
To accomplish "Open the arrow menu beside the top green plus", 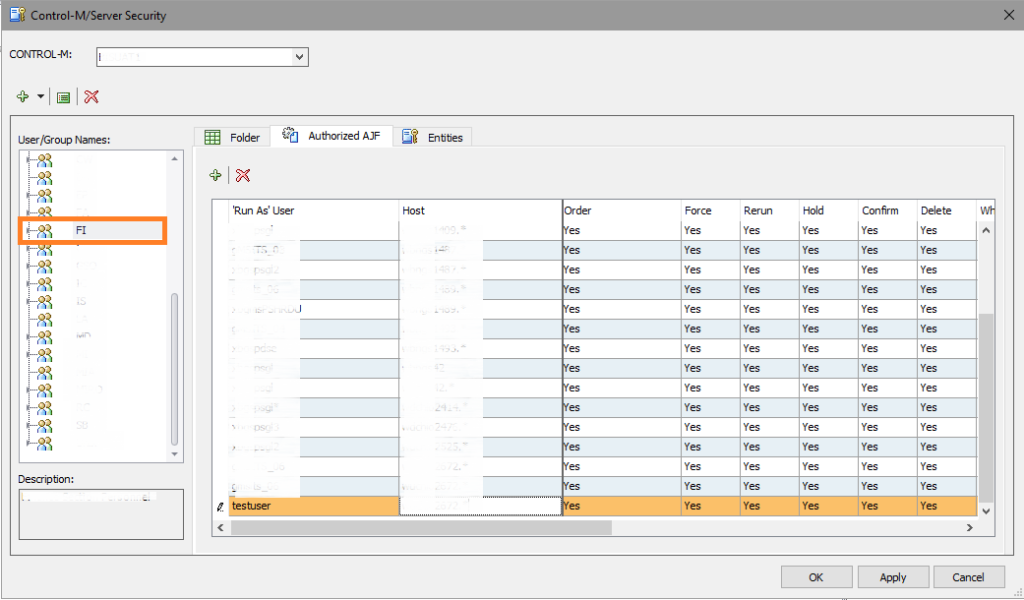I will [x=40, y=97].
